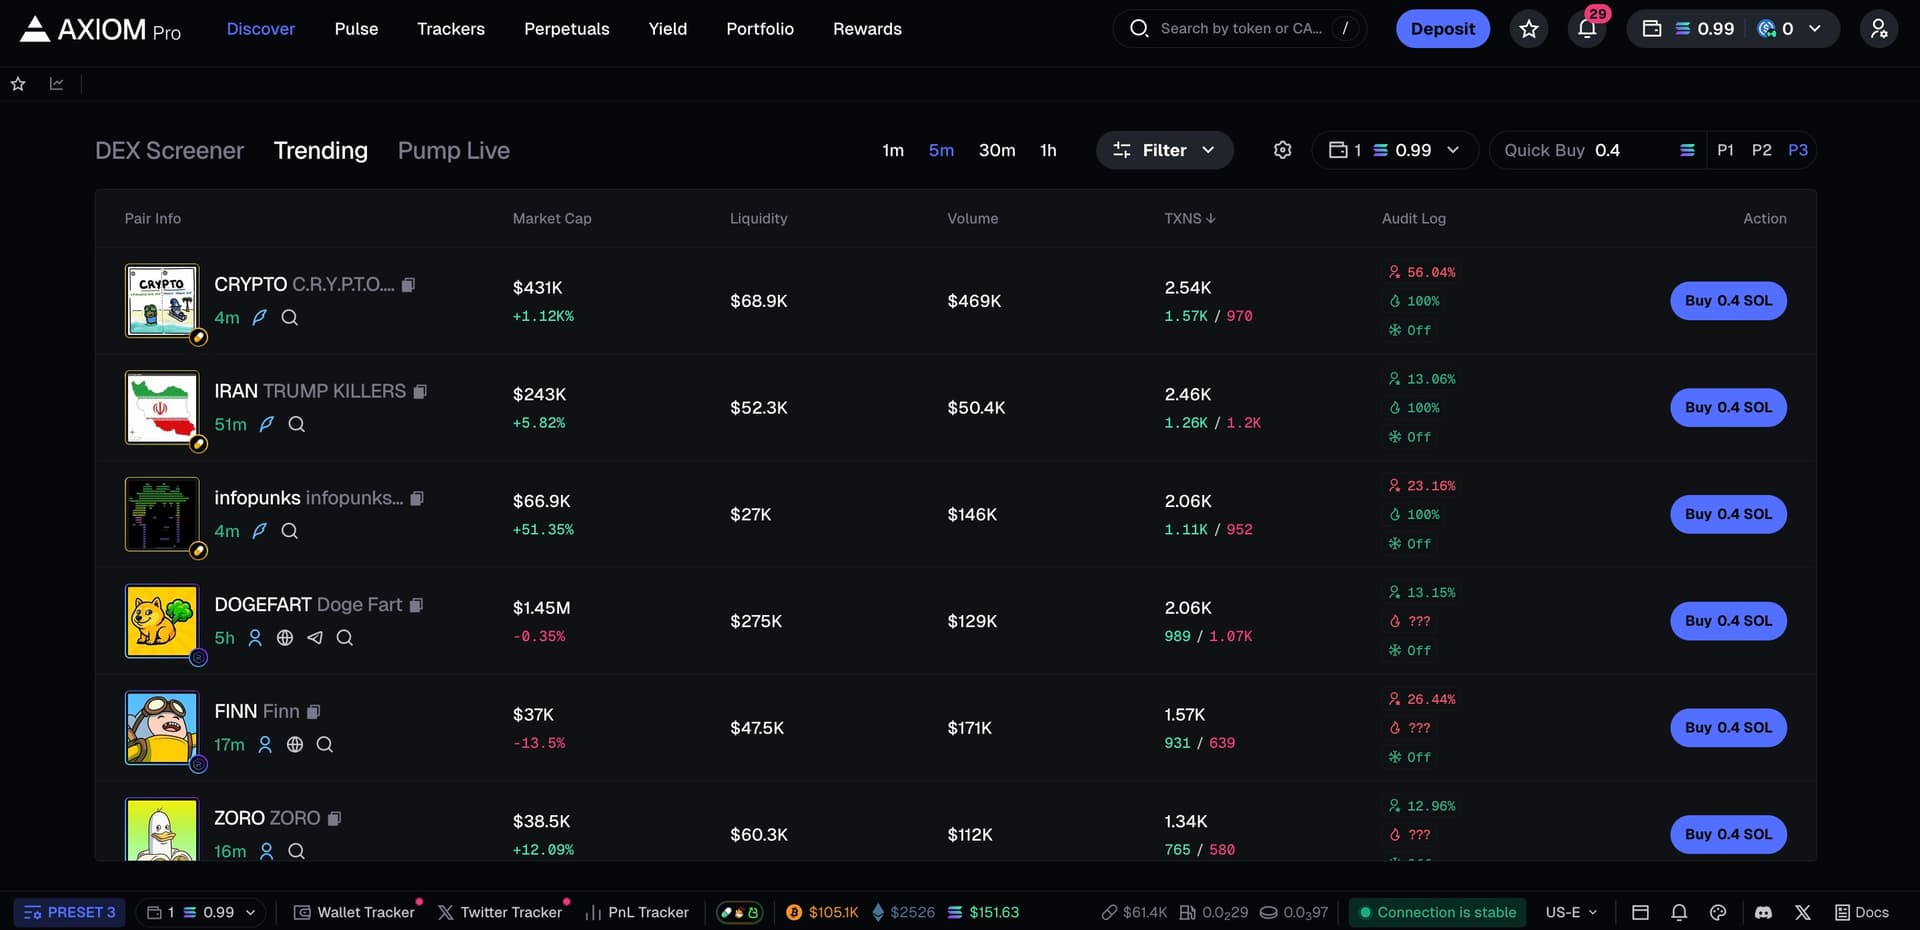Open PnL Tracker

(x=637, y=912)
